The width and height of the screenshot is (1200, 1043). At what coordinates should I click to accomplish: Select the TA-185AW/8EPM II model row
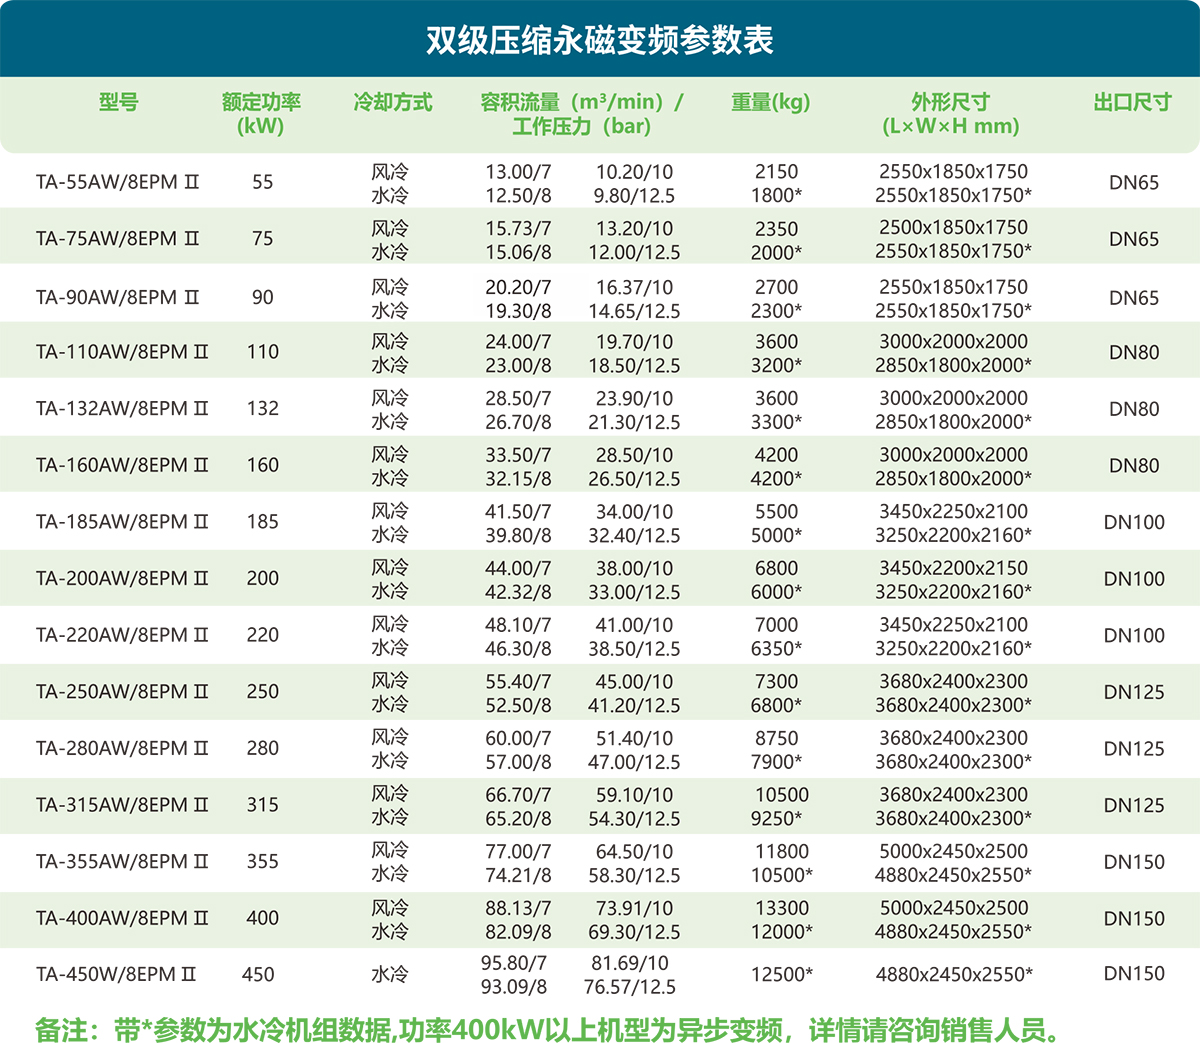(x=122, y=522)
